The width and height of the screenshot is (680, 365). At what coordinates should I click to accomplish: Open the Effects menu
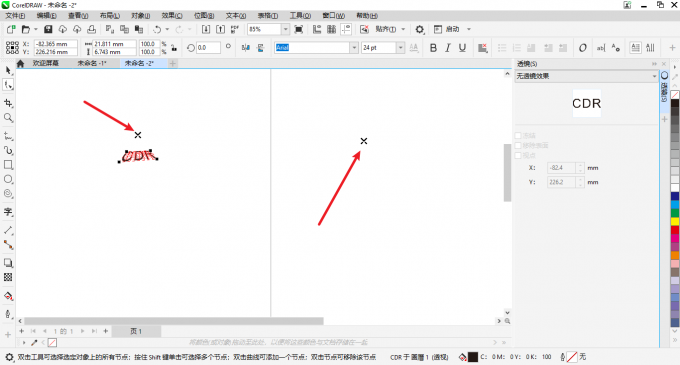tap(172, 16)
